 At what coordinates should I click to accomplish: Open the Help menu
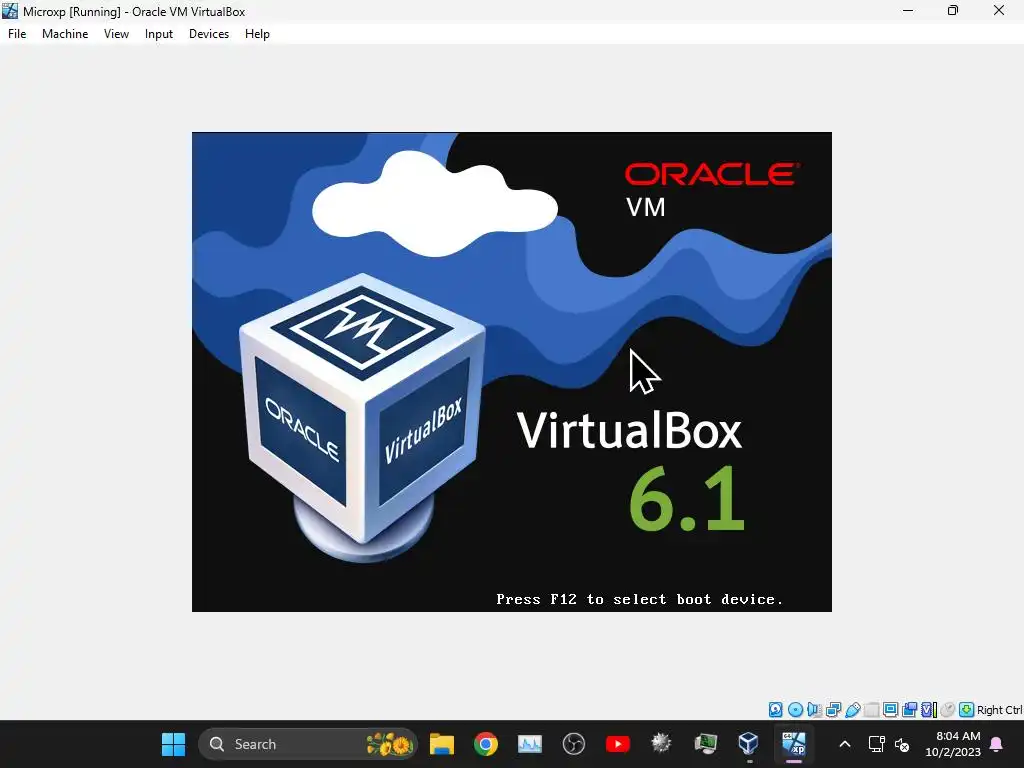(257, 34)
